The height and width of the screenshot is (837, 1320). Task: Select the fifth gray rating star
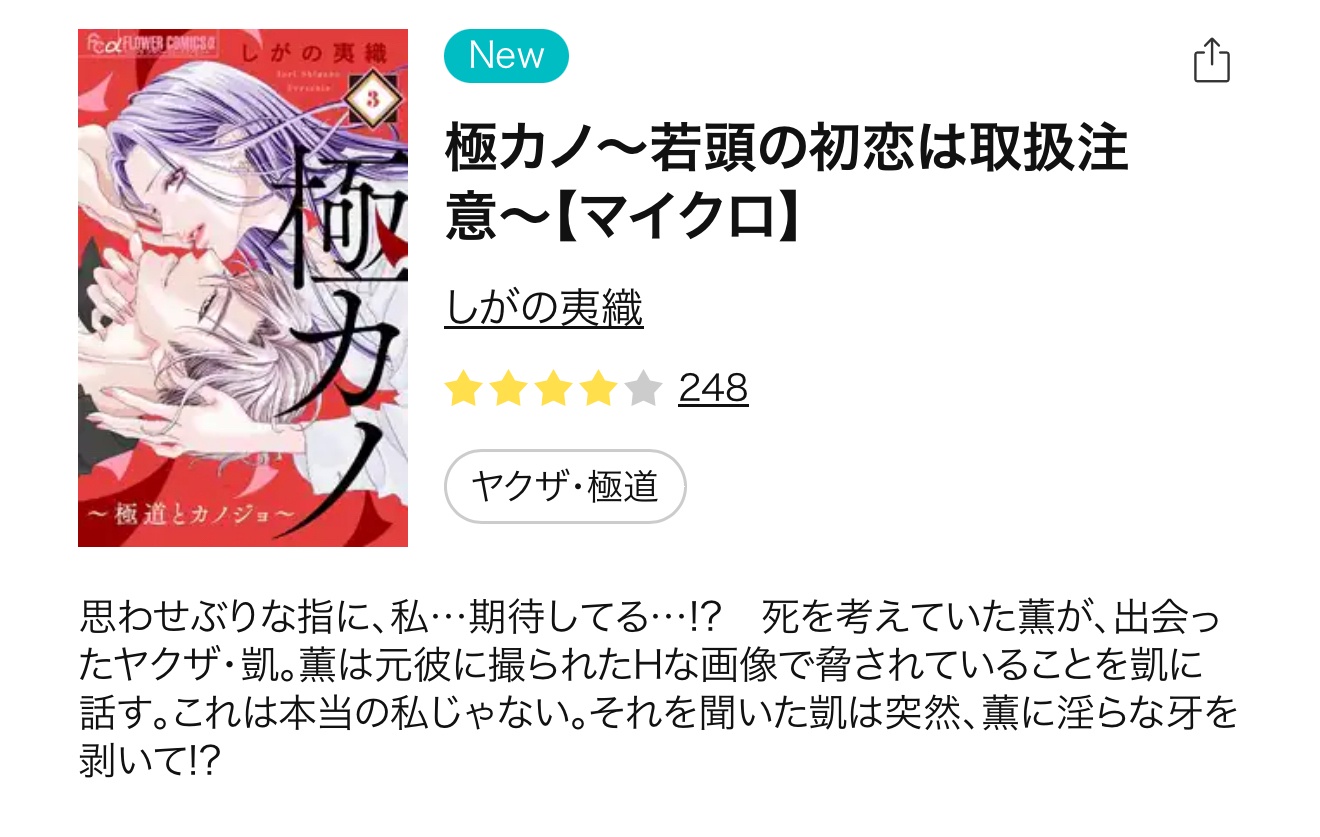click(x=643, y=388)
